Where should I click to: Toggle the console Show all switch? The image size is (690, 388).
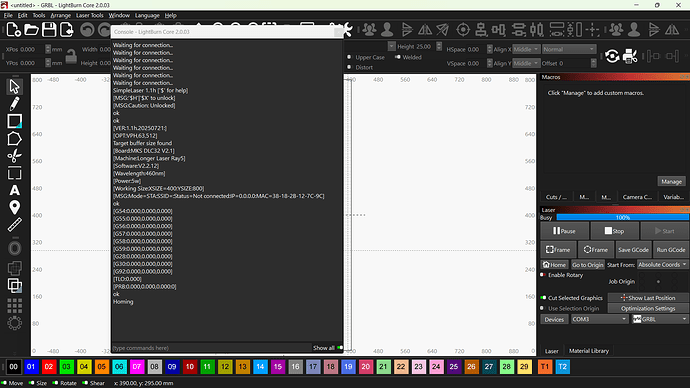pyautogui.click(x=340, y=348)
